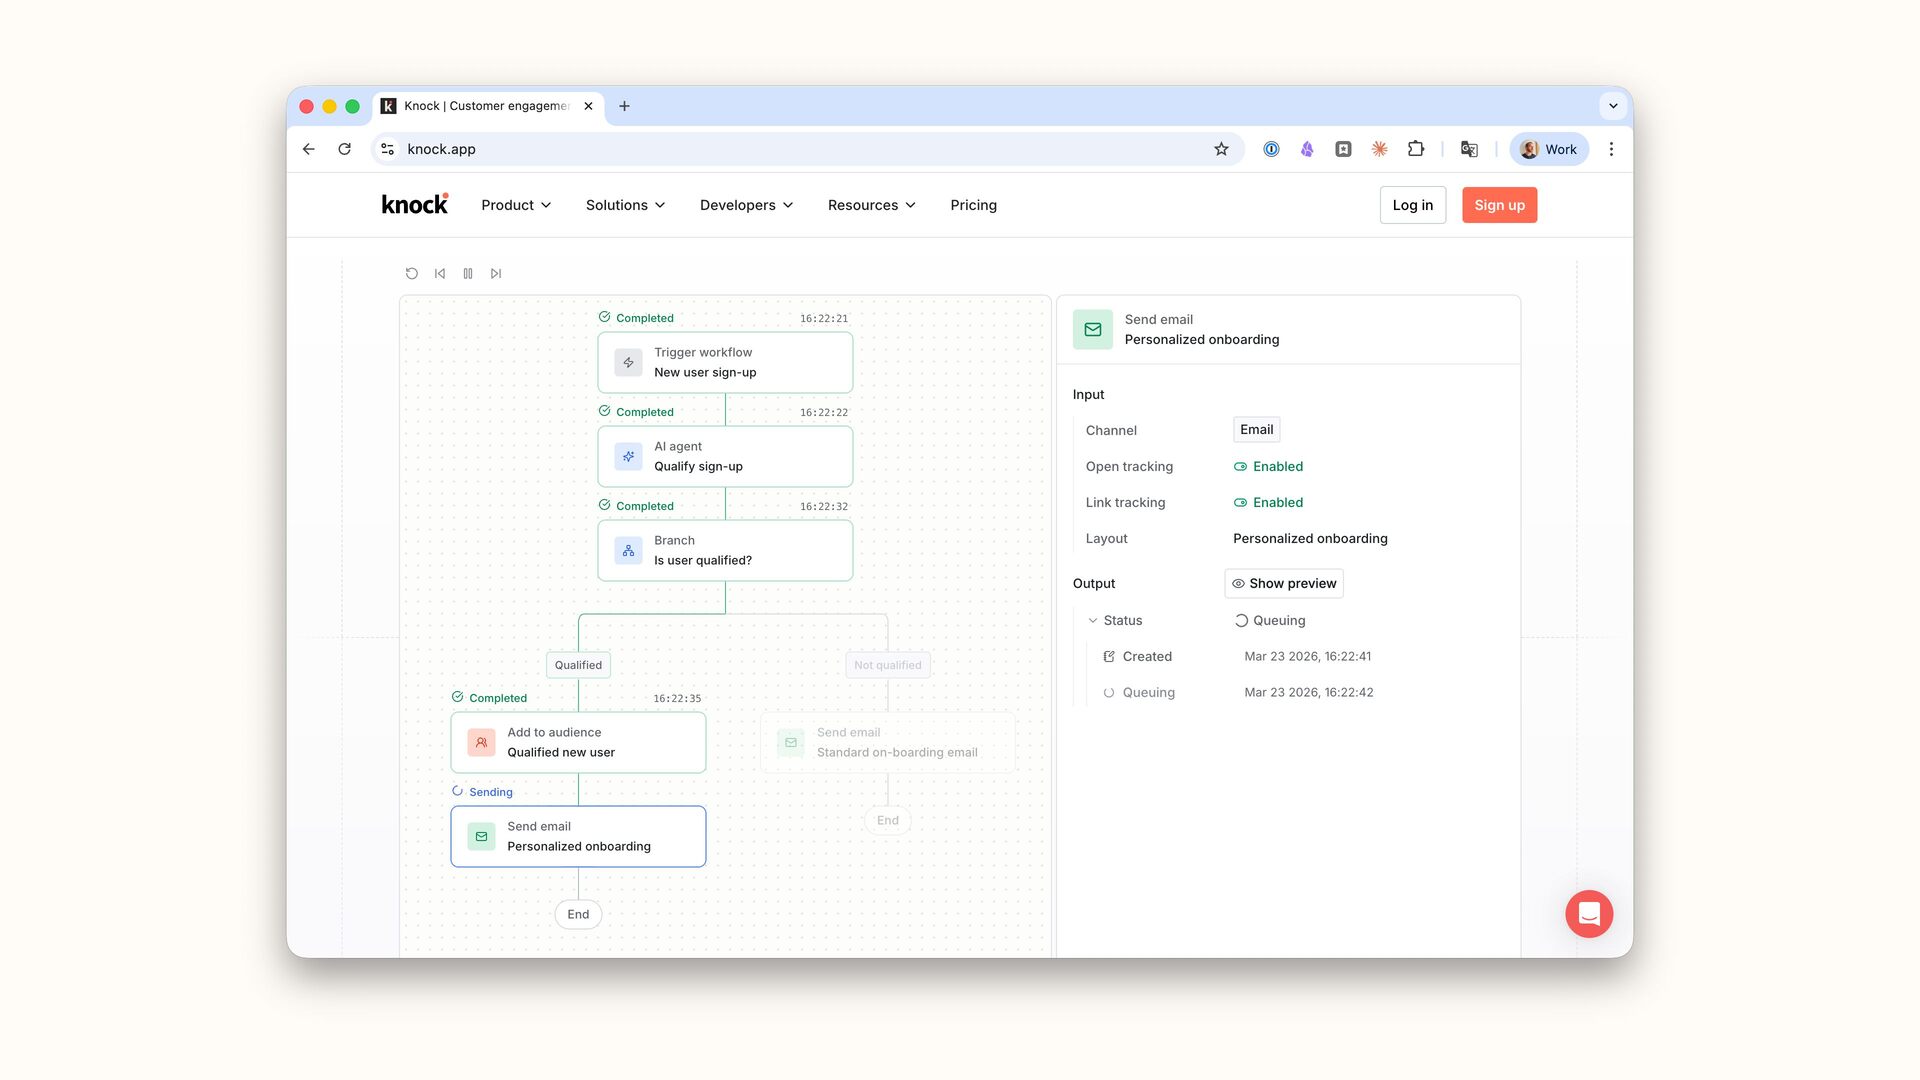Click the Branch node icon

(x=628, y=550)
